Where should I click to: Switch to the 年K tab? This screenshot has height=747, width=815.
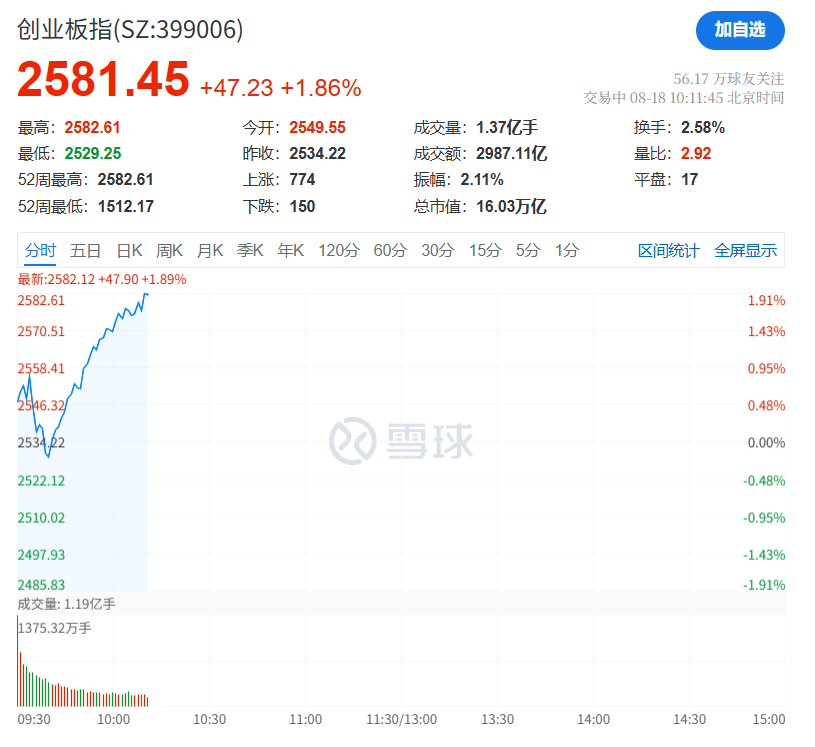click(x=291, y=251)
